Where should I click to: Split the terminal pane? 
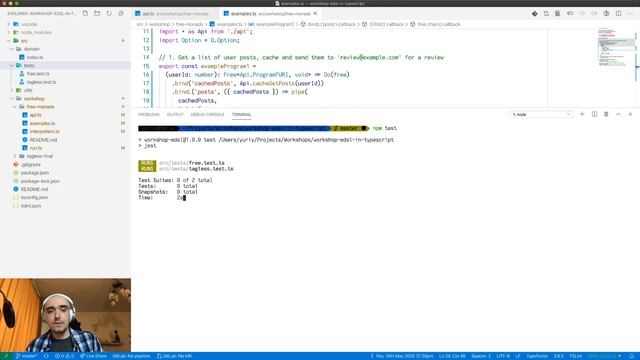pyautogui.click(x=594, y=114)
